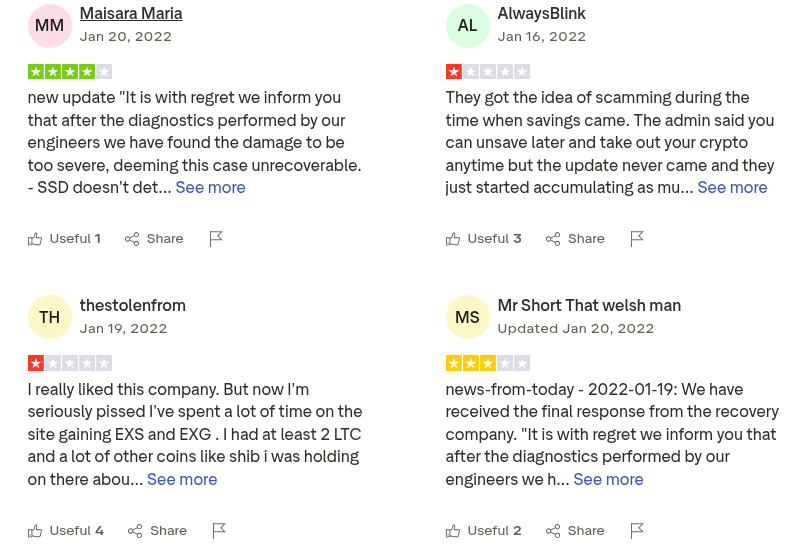Flag thestolenfrom's review
Image resolution: width=804 pixels, height=545 pixels.
[x=219, y=531]
